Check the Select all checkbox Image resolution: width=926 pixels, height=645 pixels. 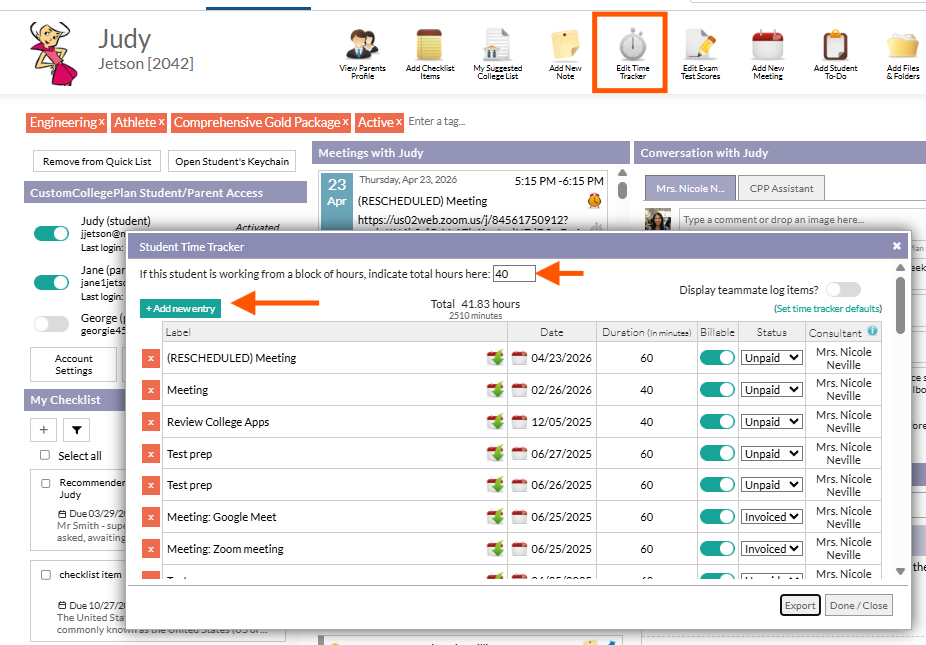(45, 456)
